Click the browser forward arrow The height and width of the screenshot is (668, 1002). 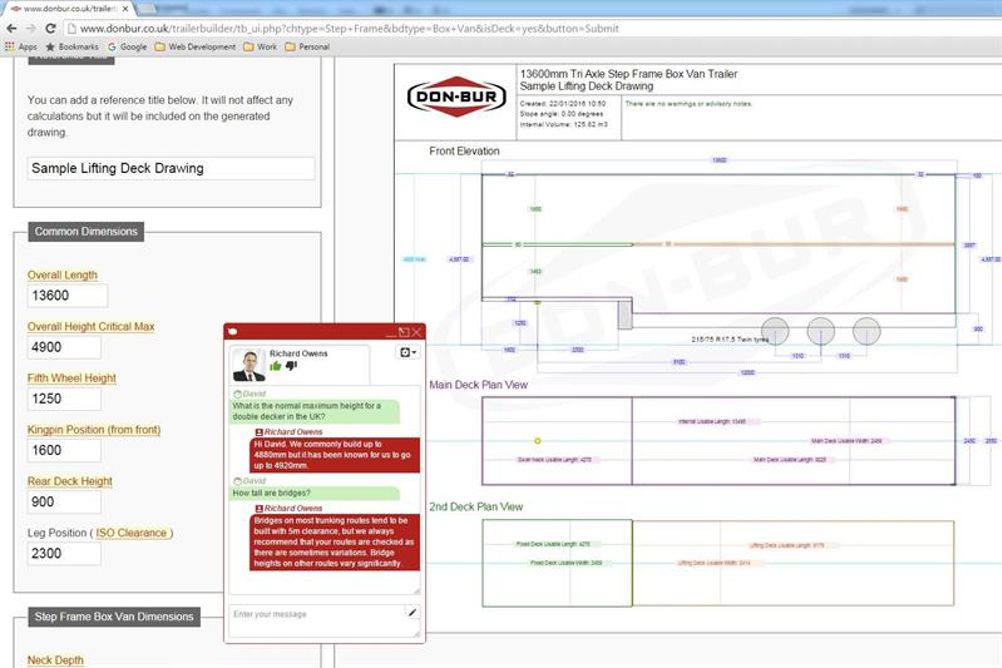coord(31,29)
